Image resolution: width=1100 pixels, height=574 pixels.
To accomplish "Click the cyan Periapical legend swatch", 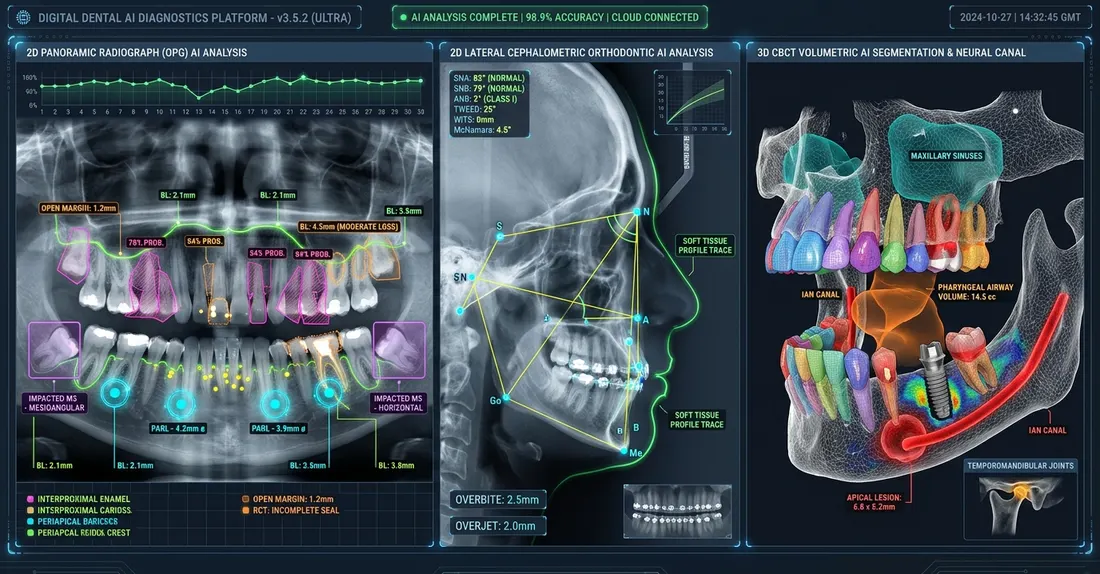I will pos(30,521).
